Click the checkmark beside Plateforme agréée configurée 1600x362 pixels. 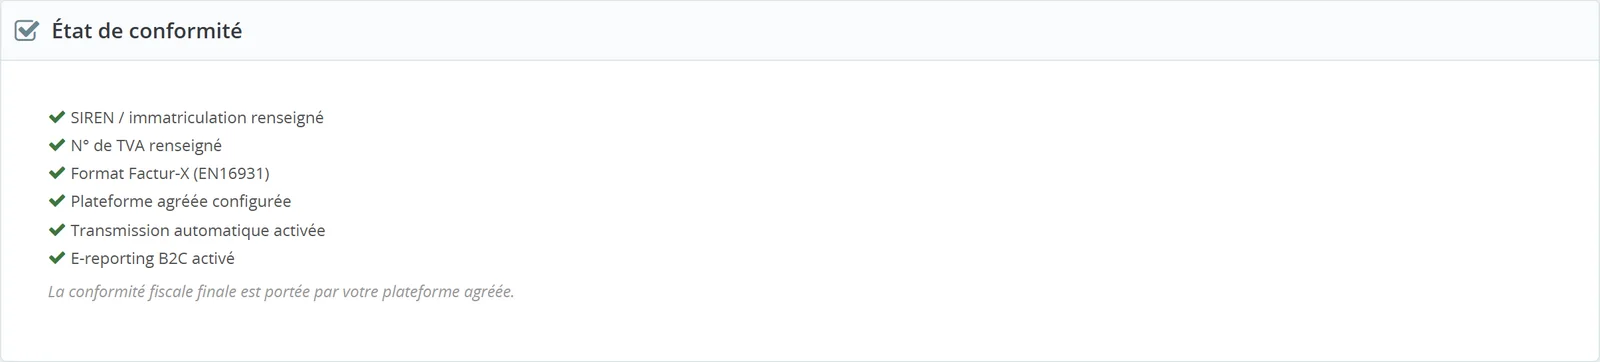pos(57,201)
